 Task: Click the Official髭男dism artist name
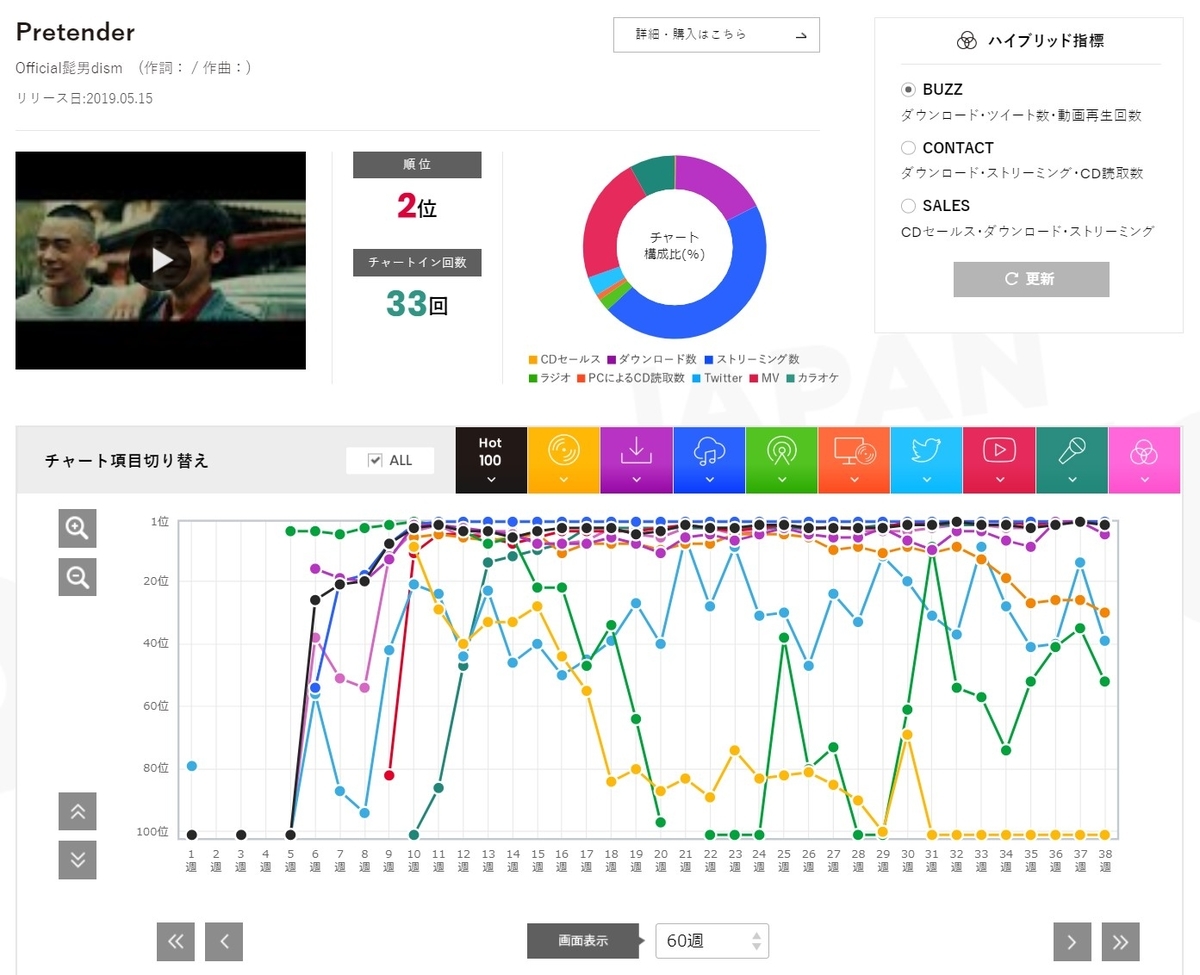click(69, 68)
